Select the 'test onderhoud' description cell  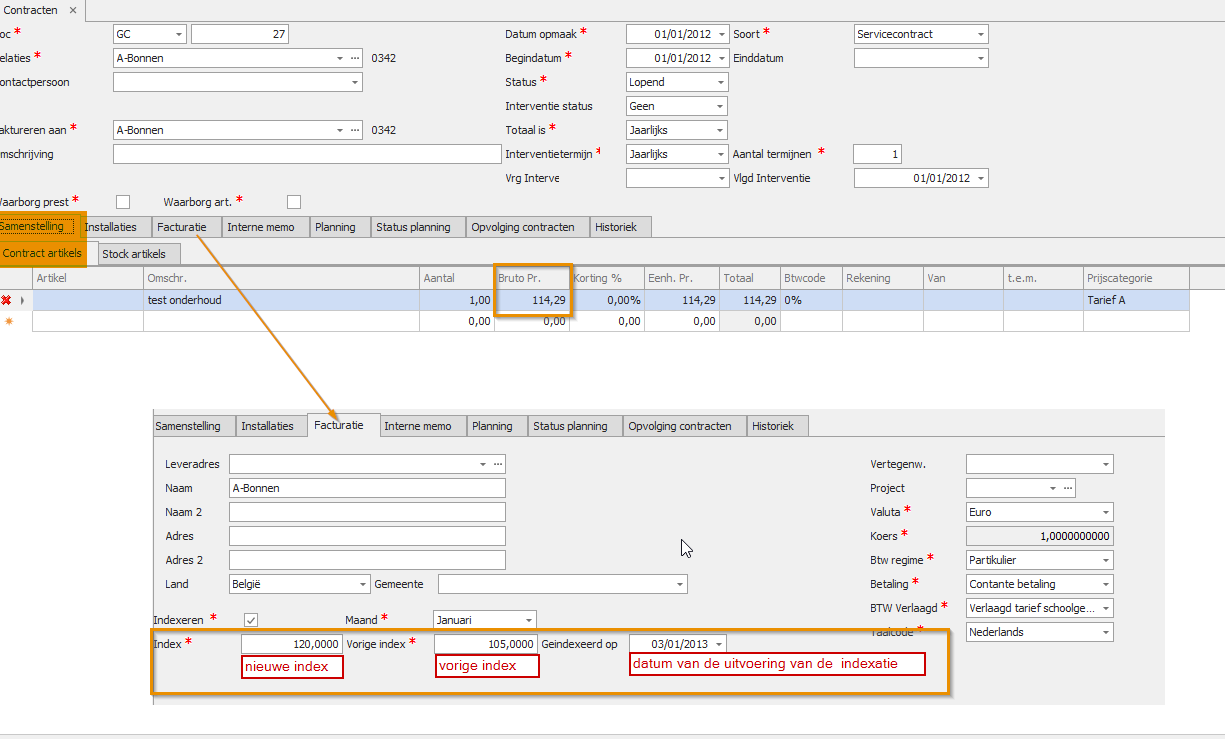tap(281, 300)
